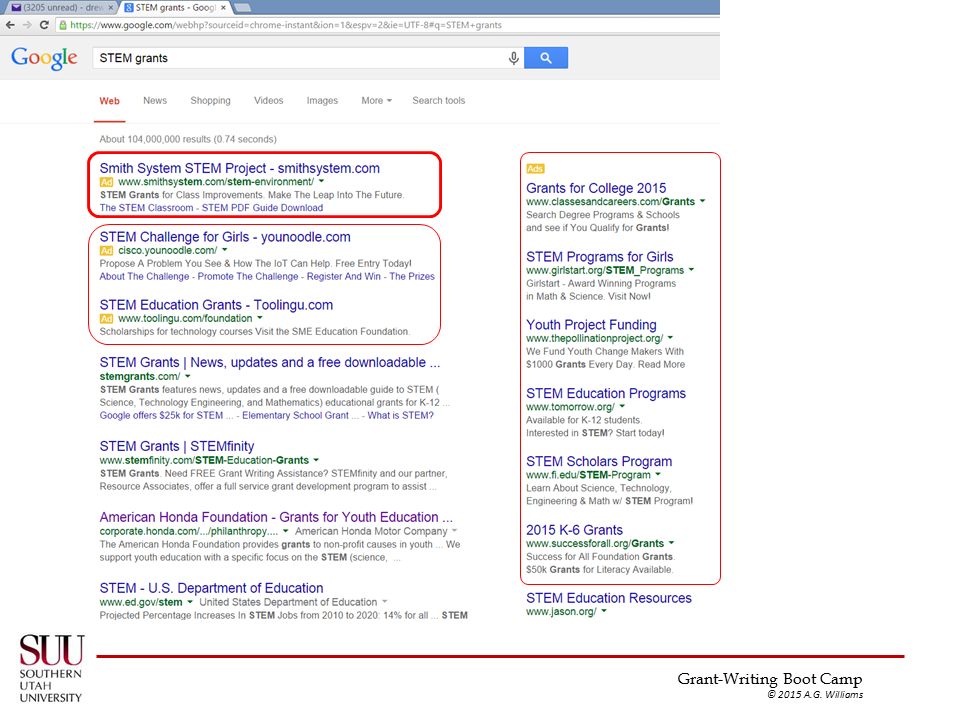This screenshot has height=720, width=960.
Task: Click the microphone voice search icon
Action: (514, 58)
